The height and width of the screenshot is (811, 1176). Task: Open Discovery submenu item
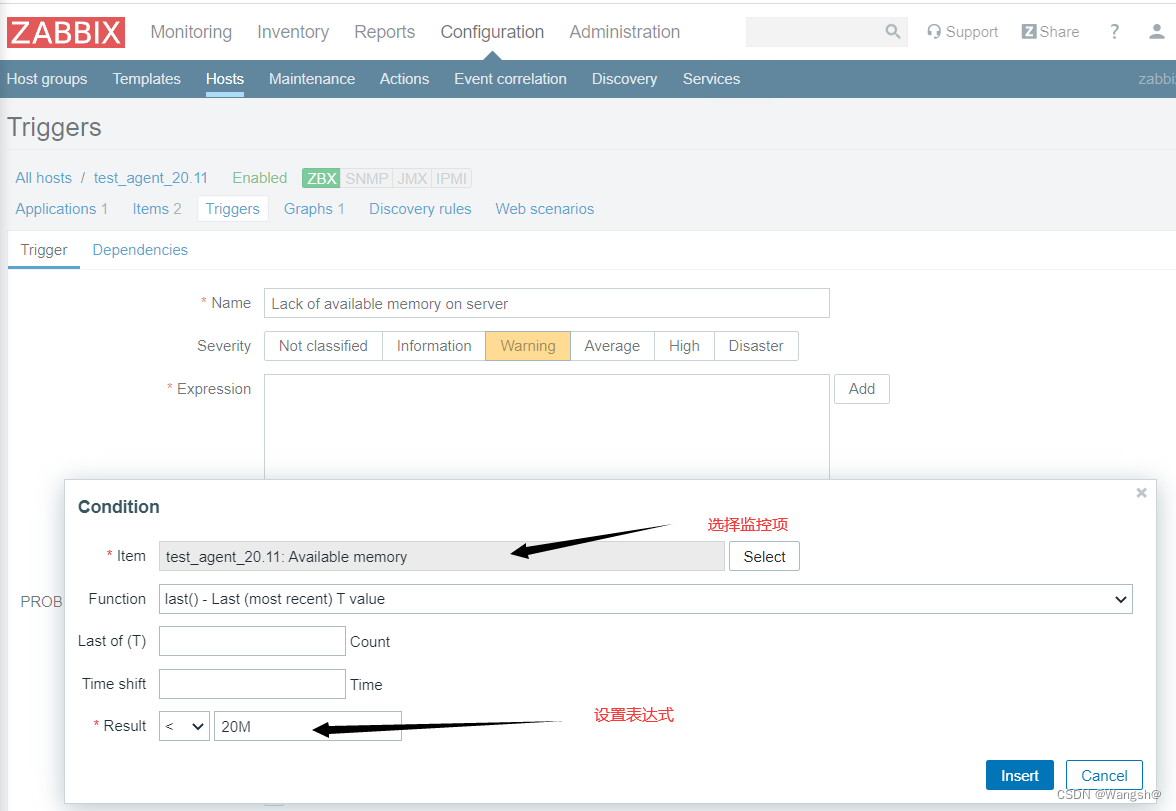(624, 79)
